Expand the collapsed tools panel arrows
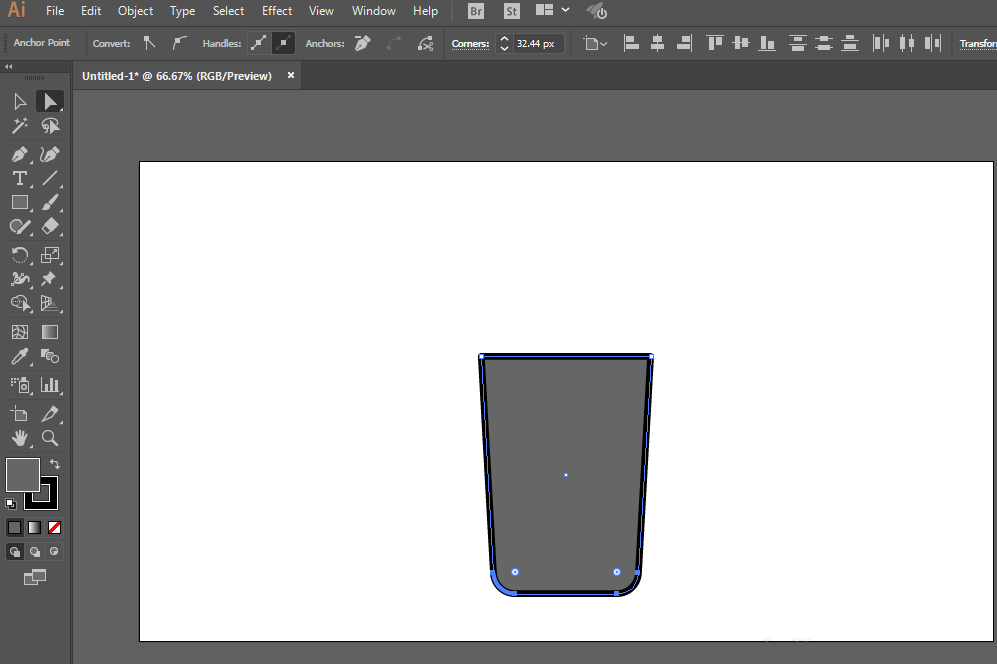Screen dimensions: 997x664 point(9,66)
